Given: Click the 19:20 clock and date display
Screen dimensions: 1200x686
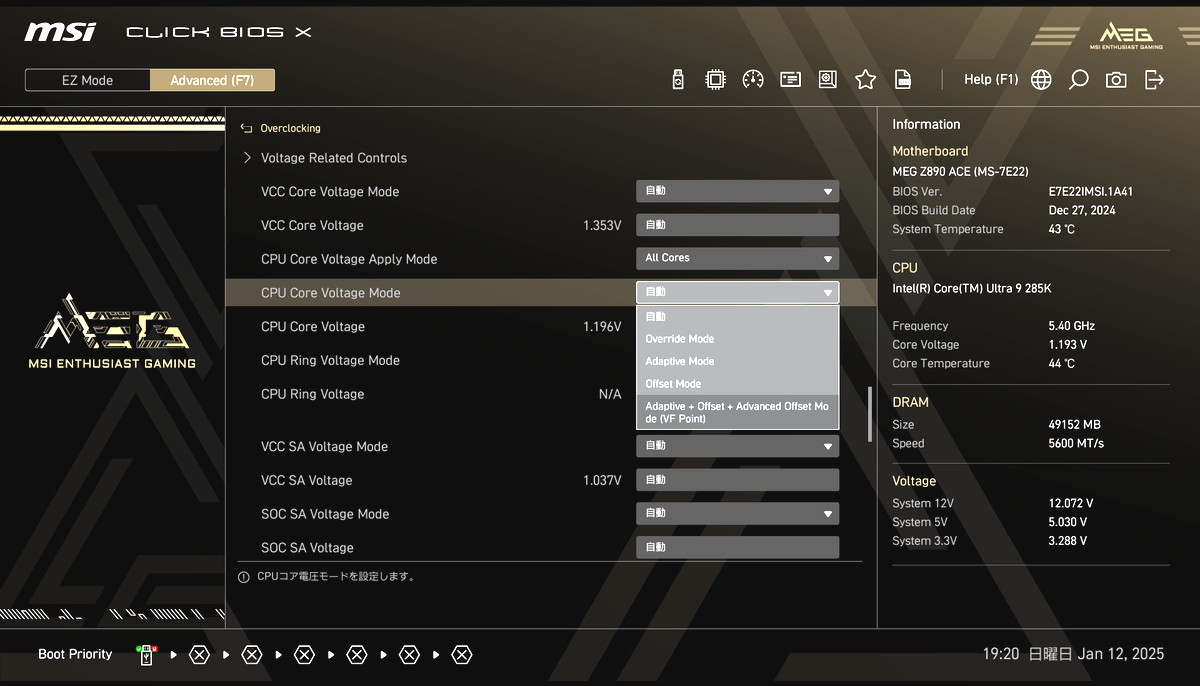Looking at the screenshot, I should (1073, 654).
